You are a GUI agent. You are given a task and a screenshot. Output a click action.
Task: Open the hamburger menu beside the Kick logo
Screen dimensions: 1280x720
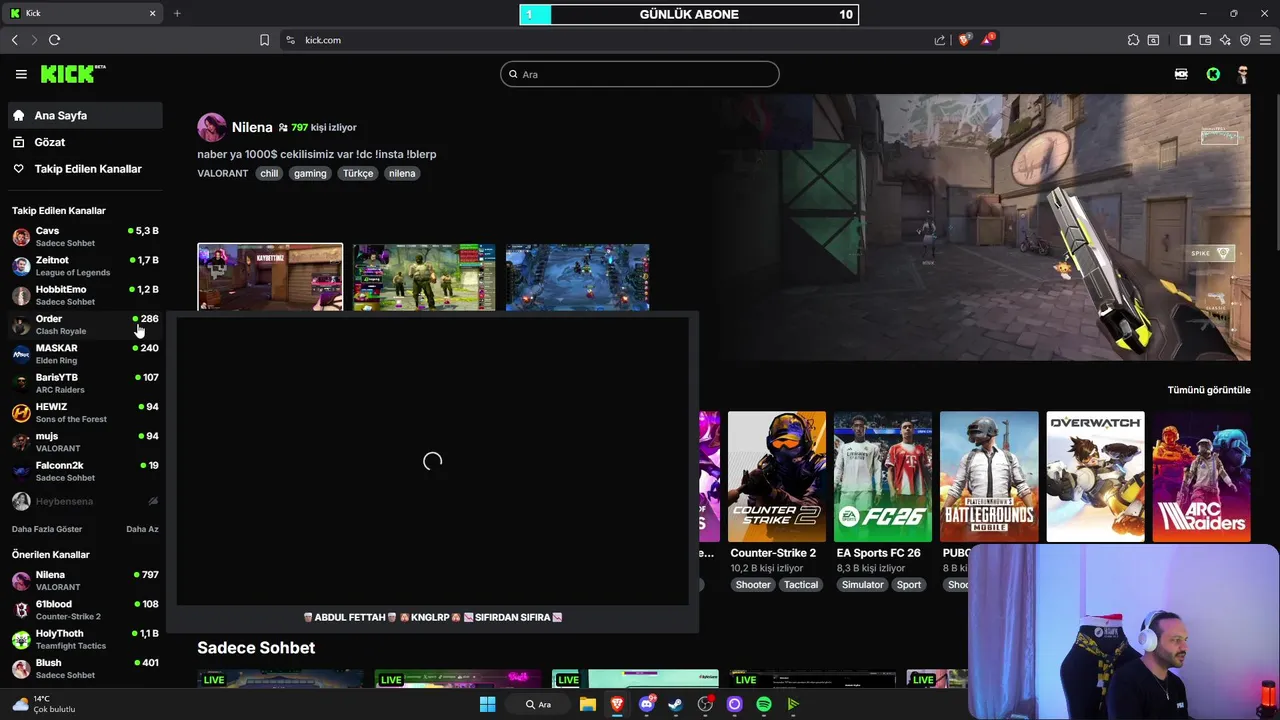[x=21, y=74]
